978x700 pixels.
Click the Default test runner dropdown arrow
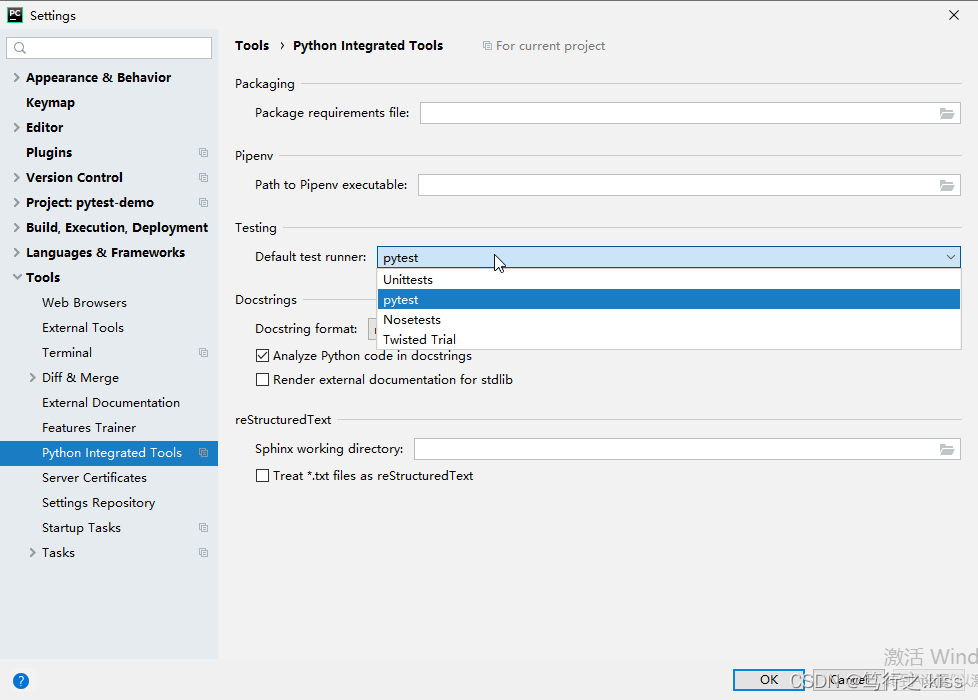click(x=950, y=257)
